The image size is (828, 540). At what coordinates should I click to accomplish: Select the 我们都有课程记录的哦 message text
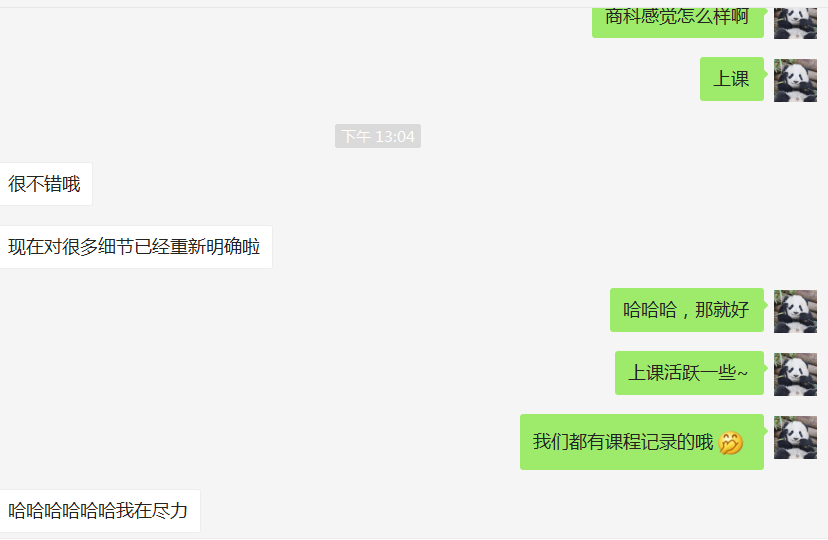623,442
